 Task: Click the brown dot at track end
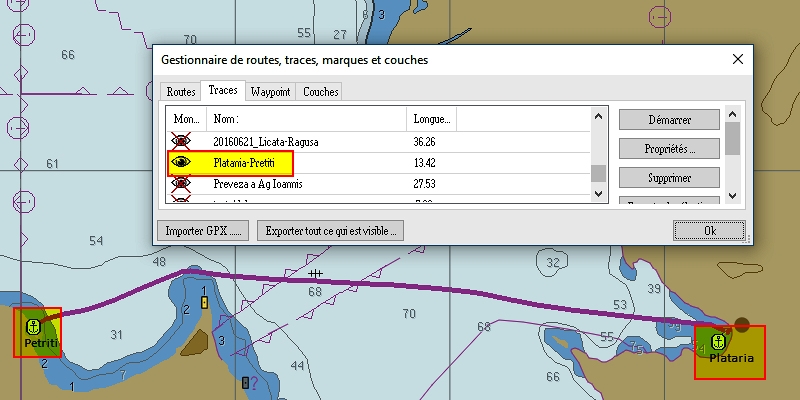coord(741,325)
